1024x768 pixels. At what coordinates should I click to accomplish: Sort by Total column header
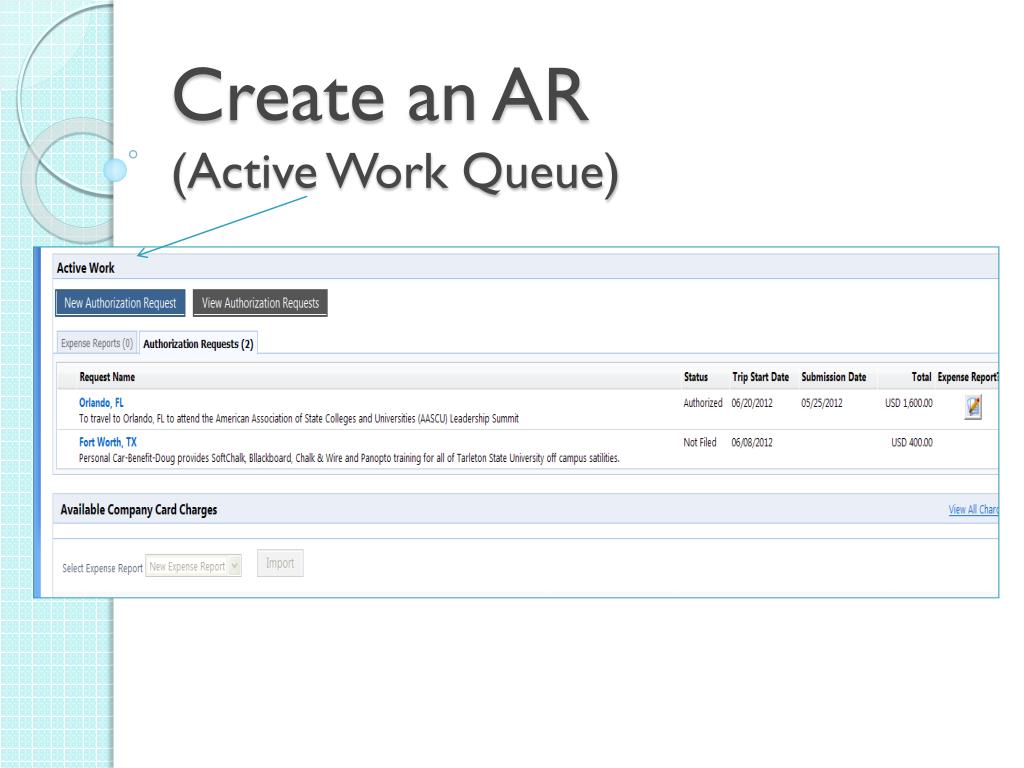pos(921,377)
